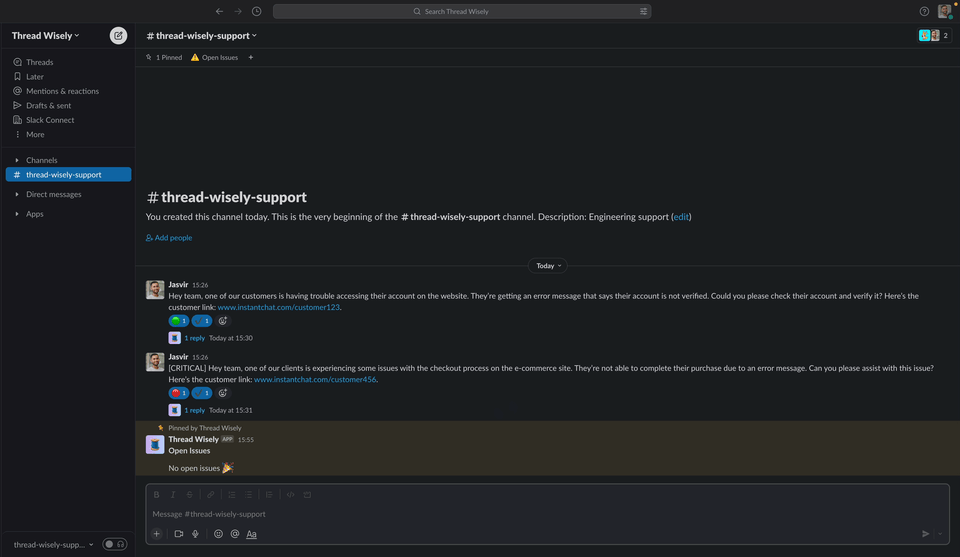Add a reaction to the first message
The height and width of the screenshot is (557, 960).
(x=223, y=321)
